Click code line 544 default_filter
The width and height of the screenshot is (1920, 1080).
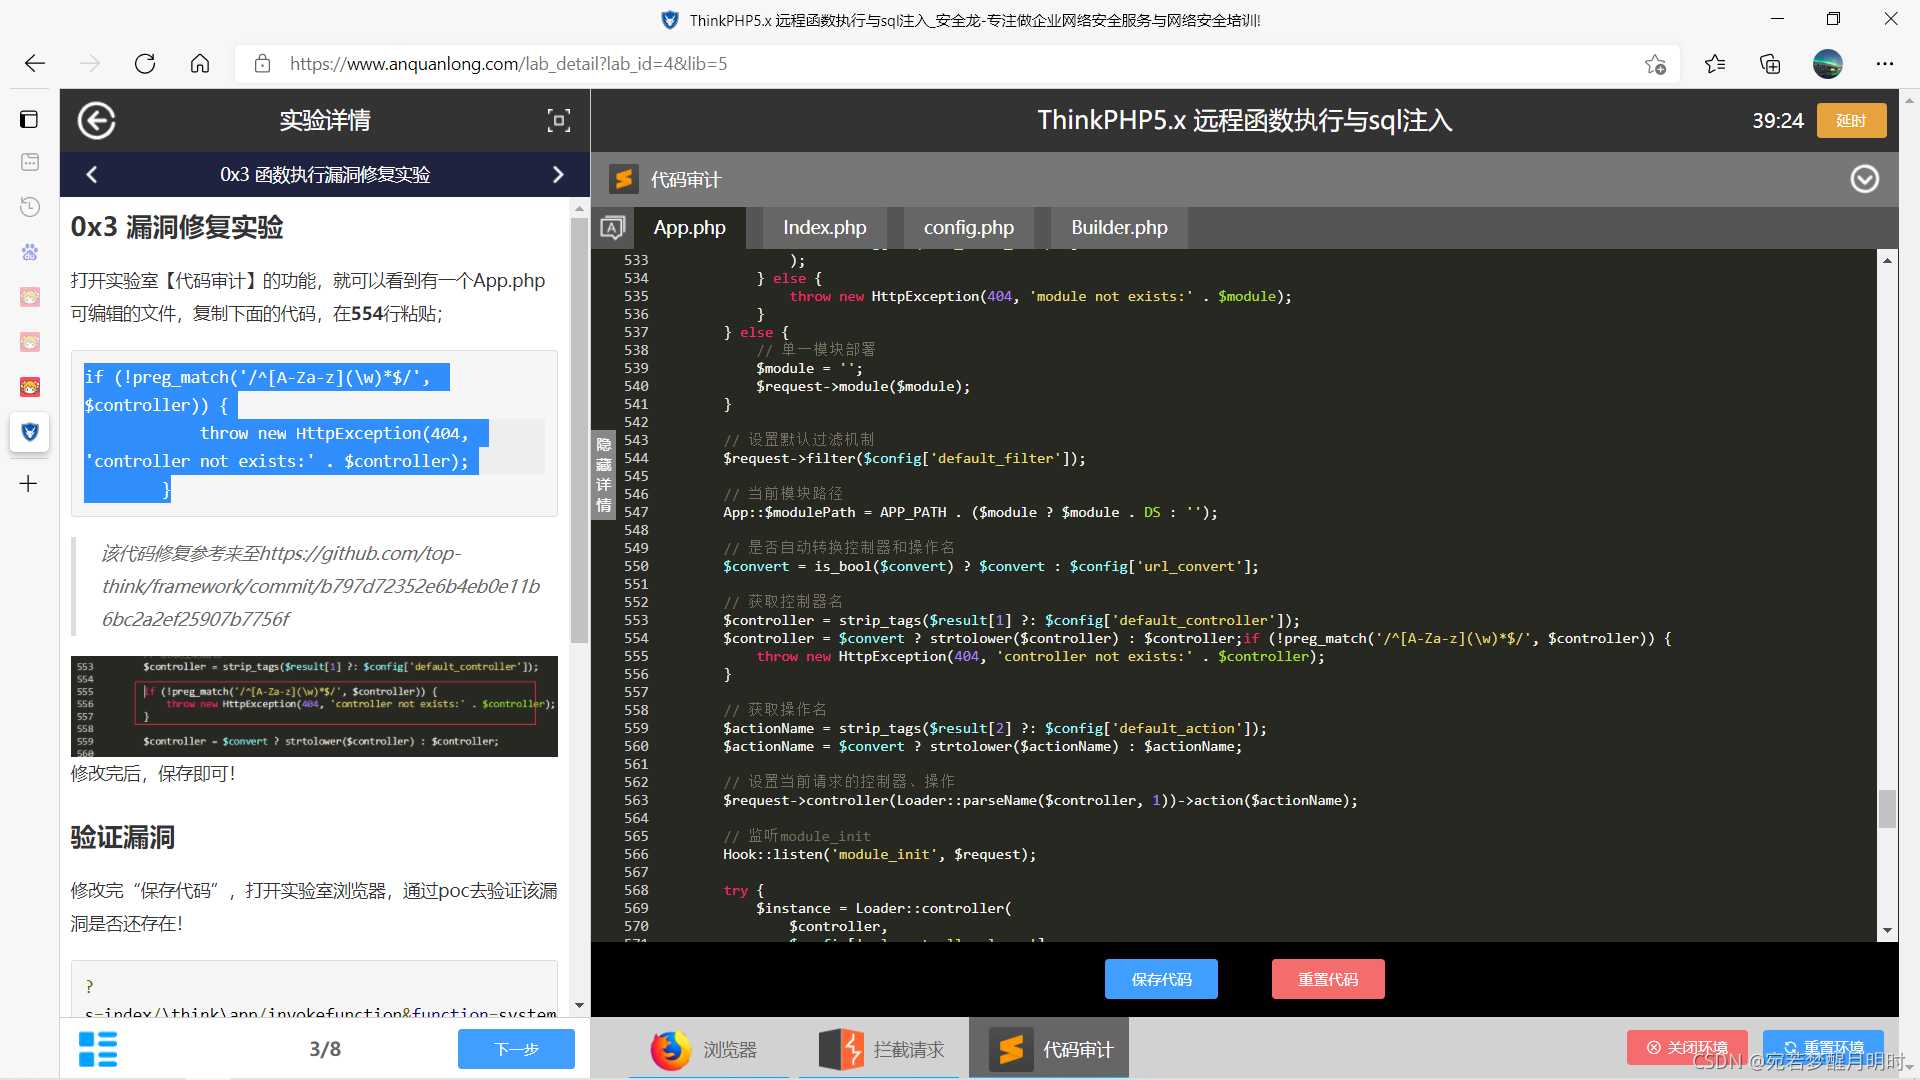904,458
